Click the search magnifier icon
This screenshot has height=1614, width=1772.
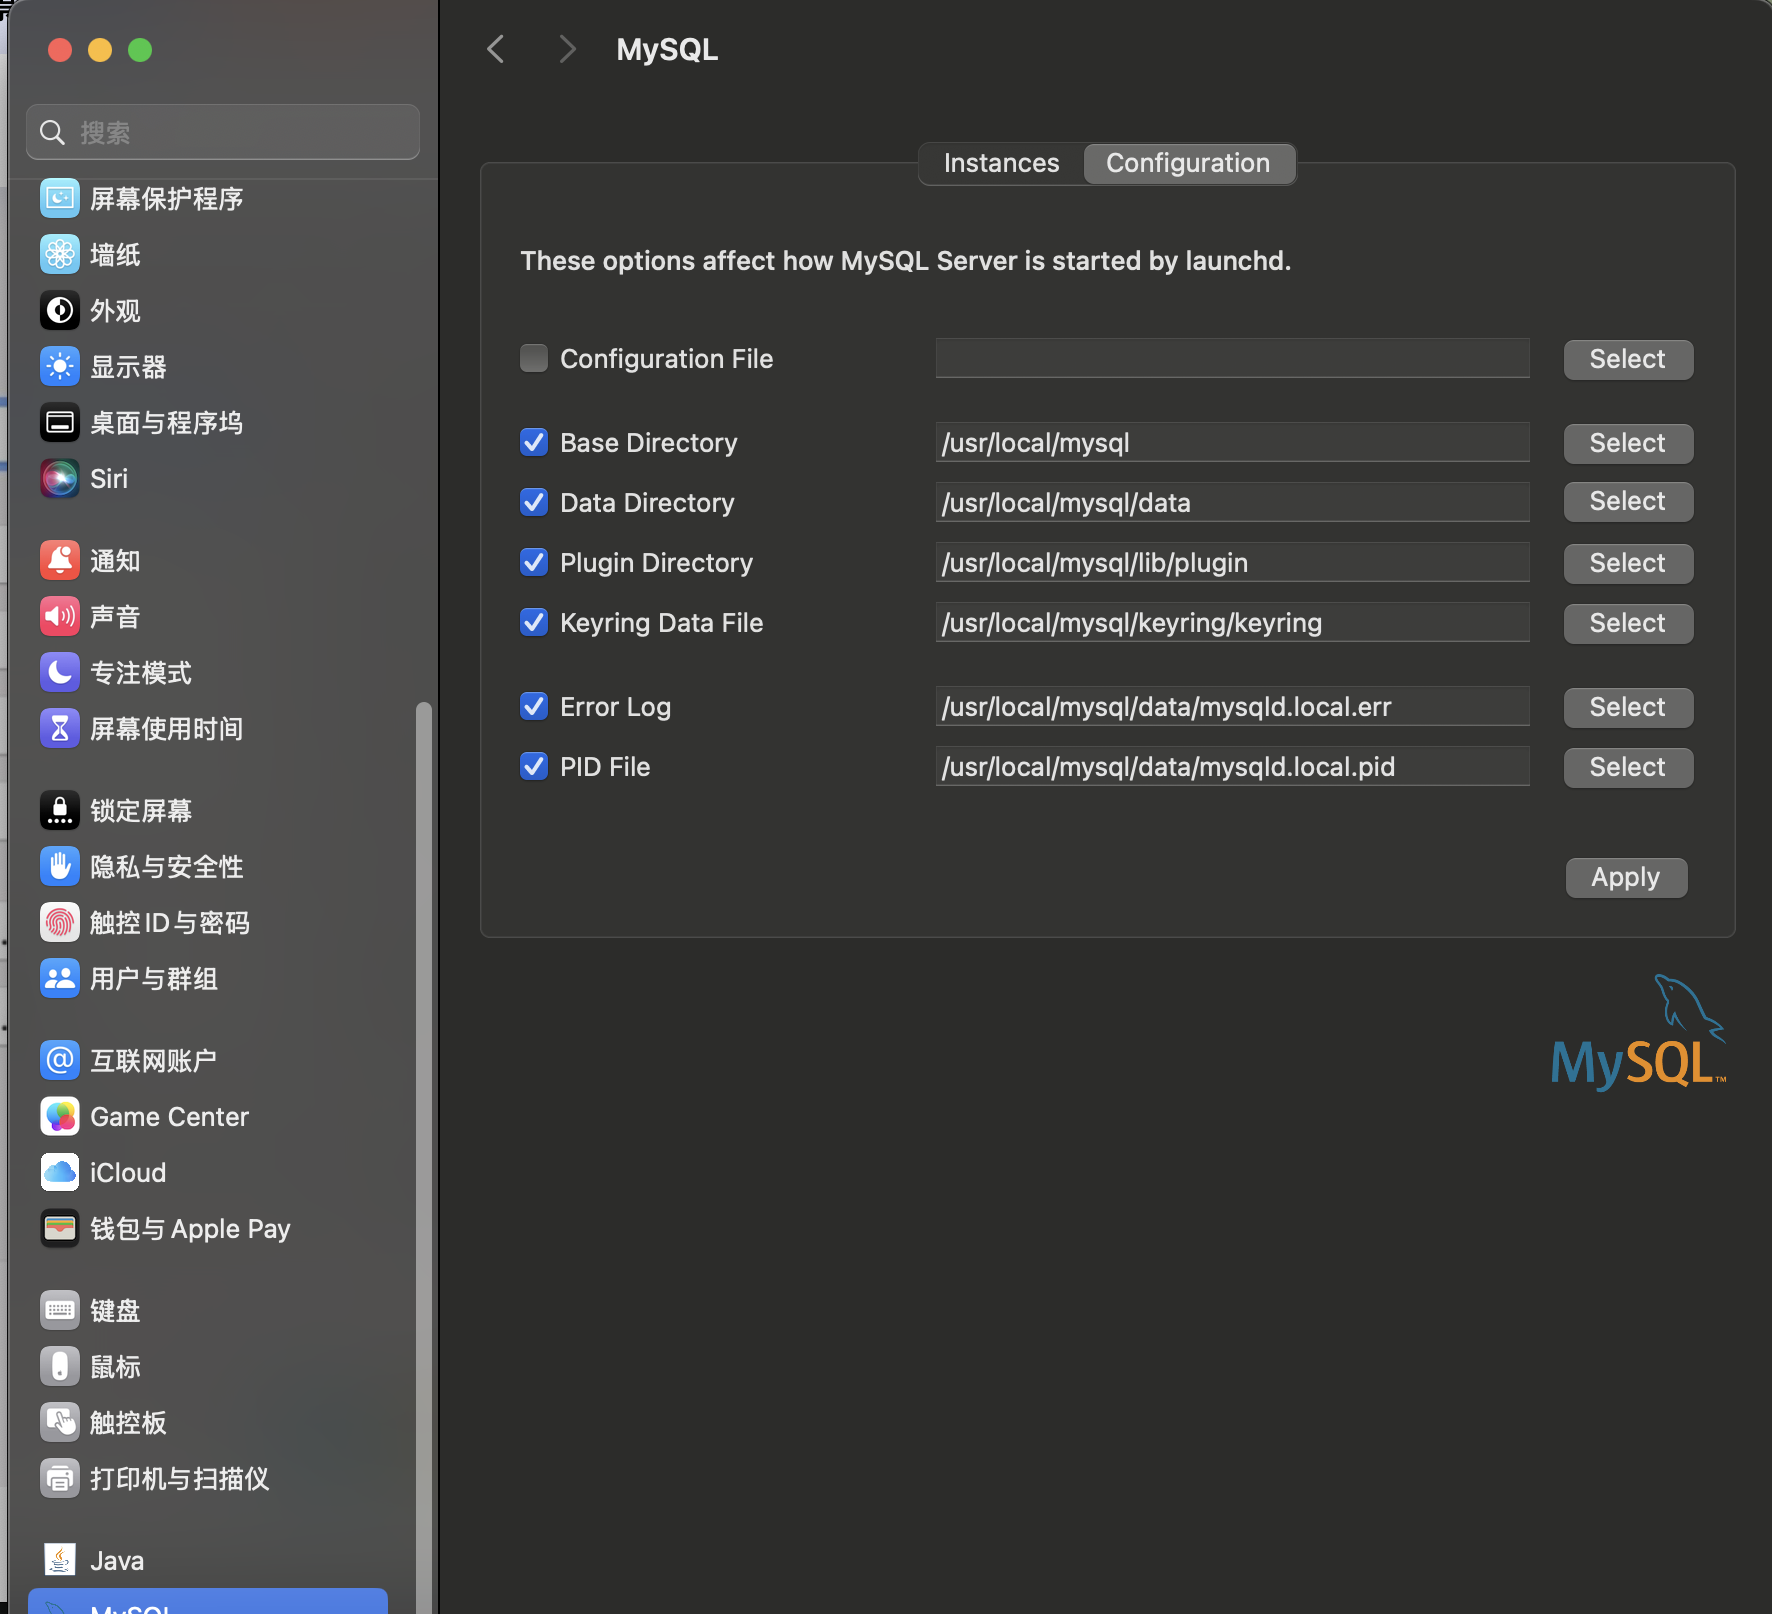point(52,133)
